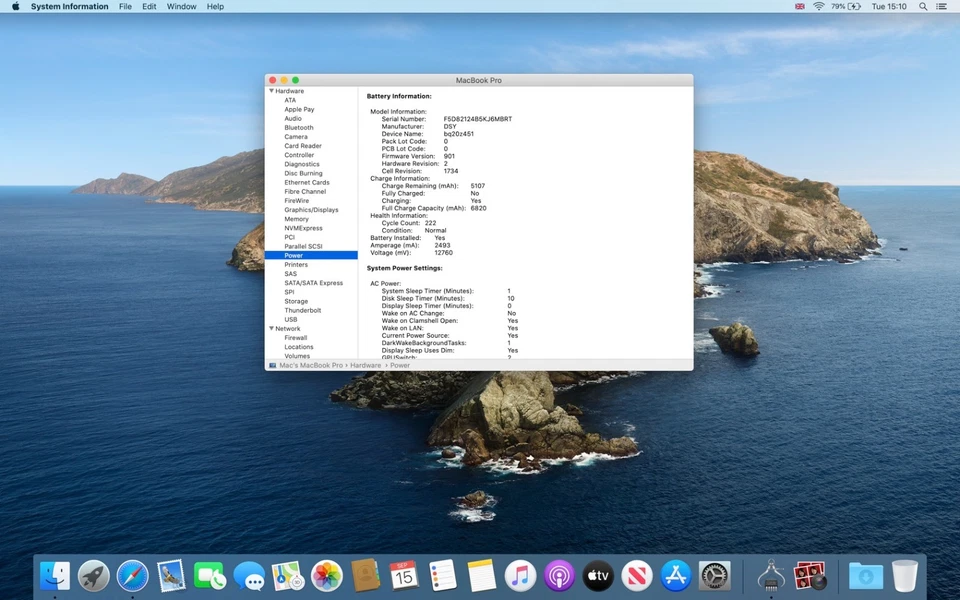The height and width of the screenshot is (600, 960).
Task: Click System Information caliper icon in Dock
Action: pyautogui.click(x=771, y=576)
